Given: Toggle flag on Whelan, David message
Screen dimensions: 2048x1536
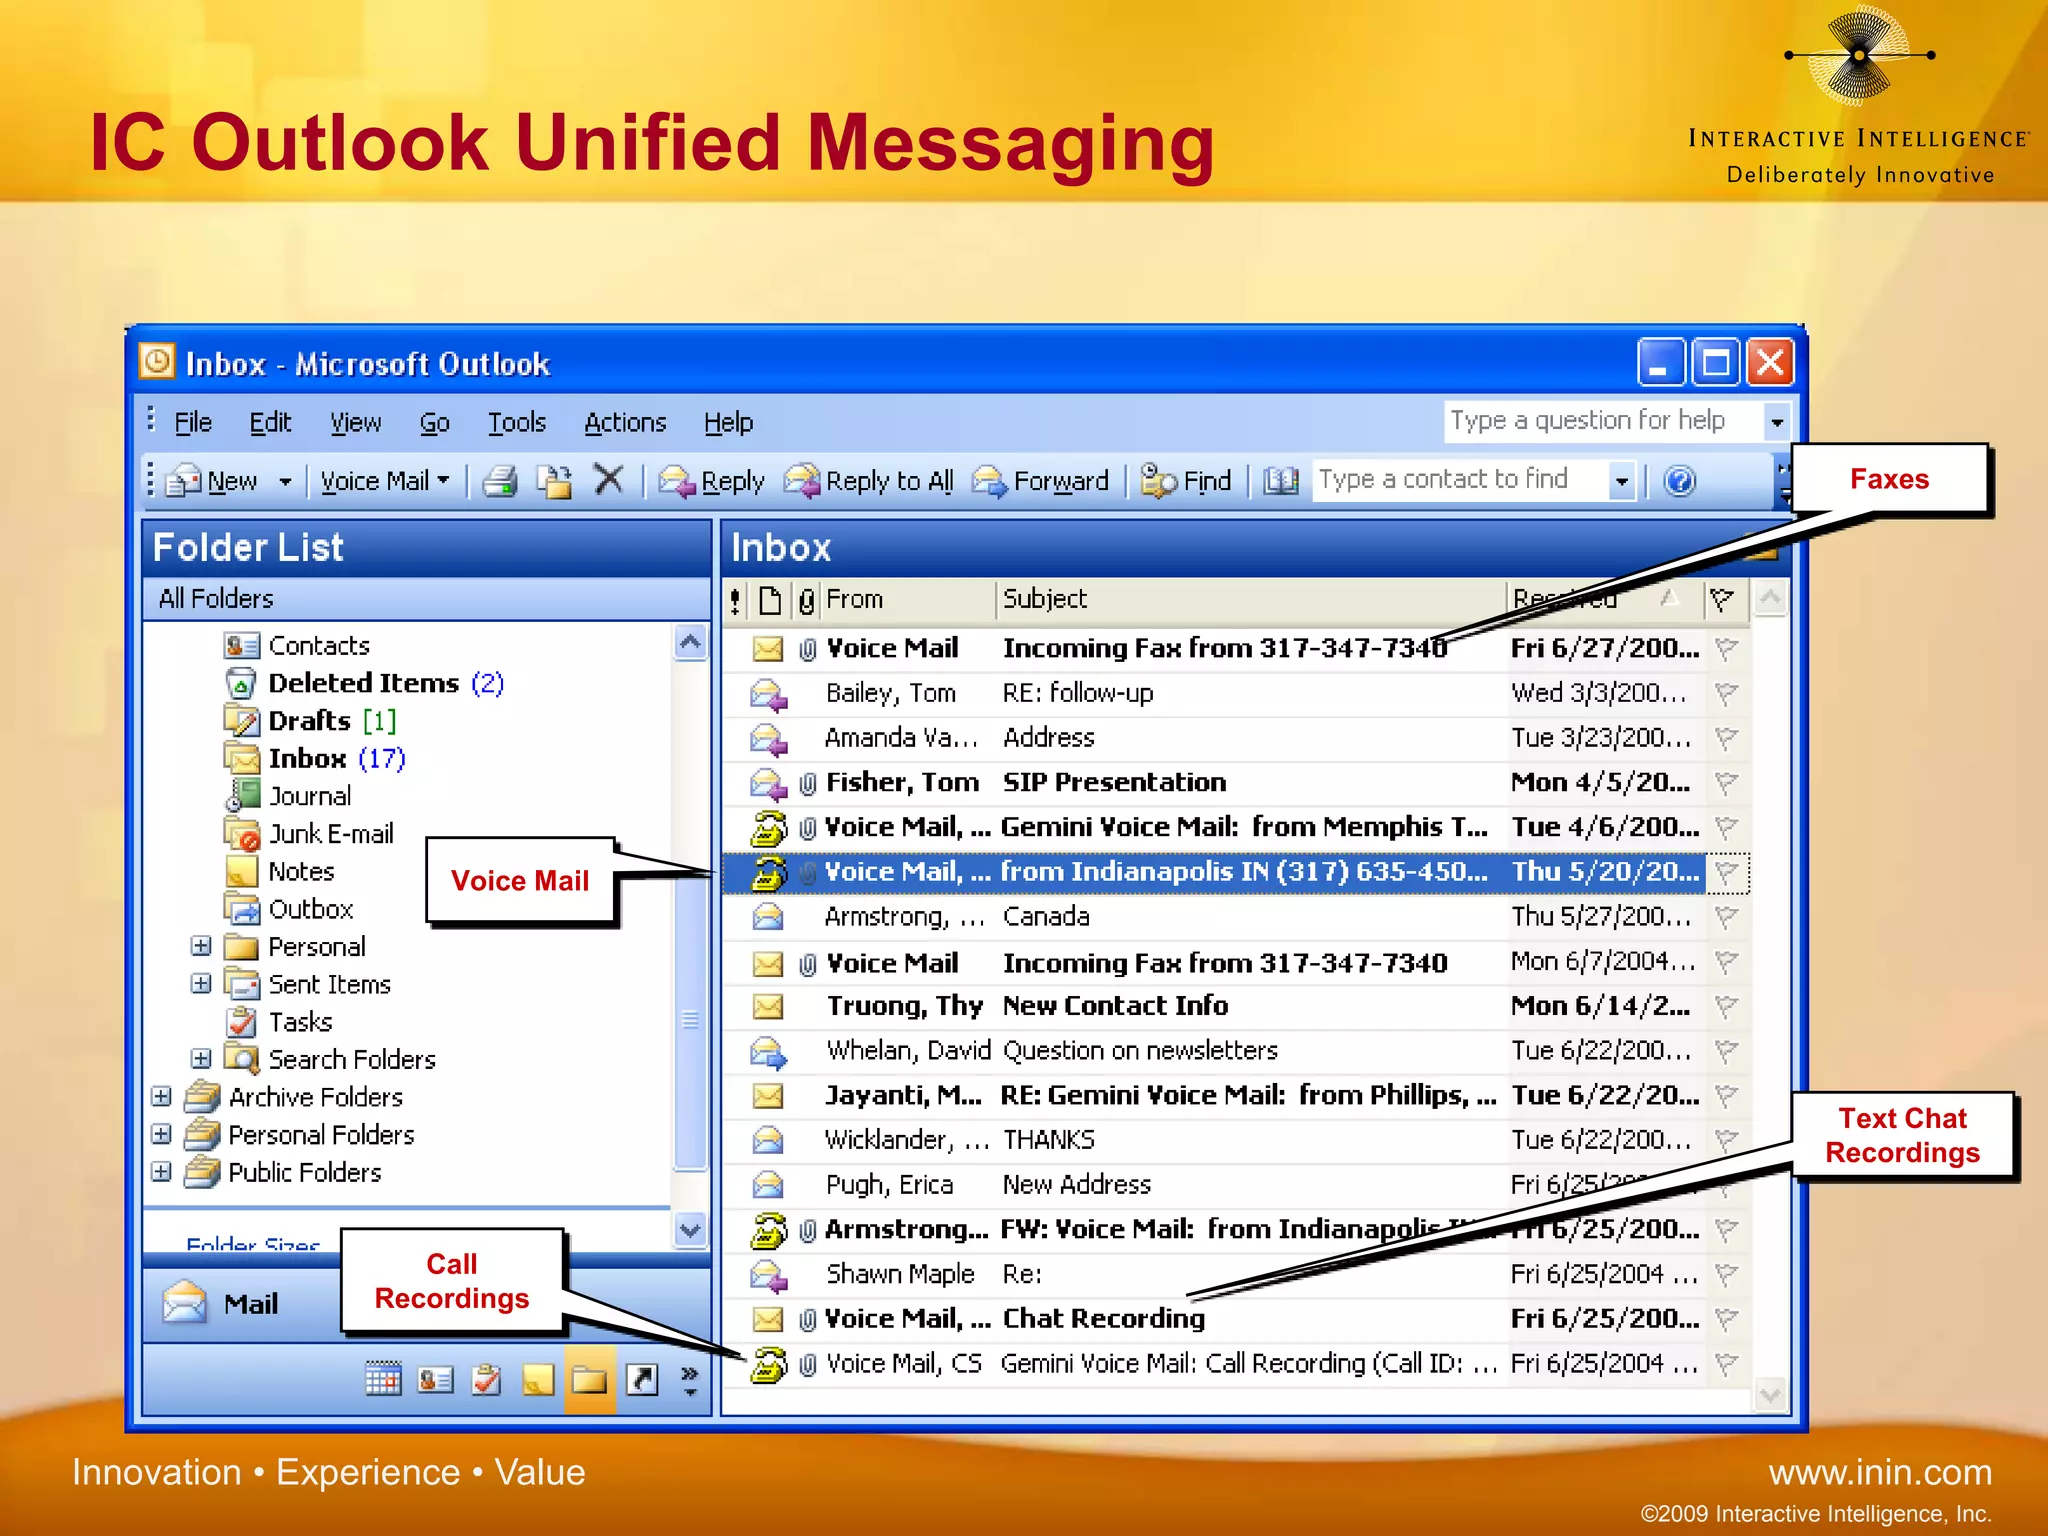Looking at the screenshot, I should (x=1726, y=1051).
